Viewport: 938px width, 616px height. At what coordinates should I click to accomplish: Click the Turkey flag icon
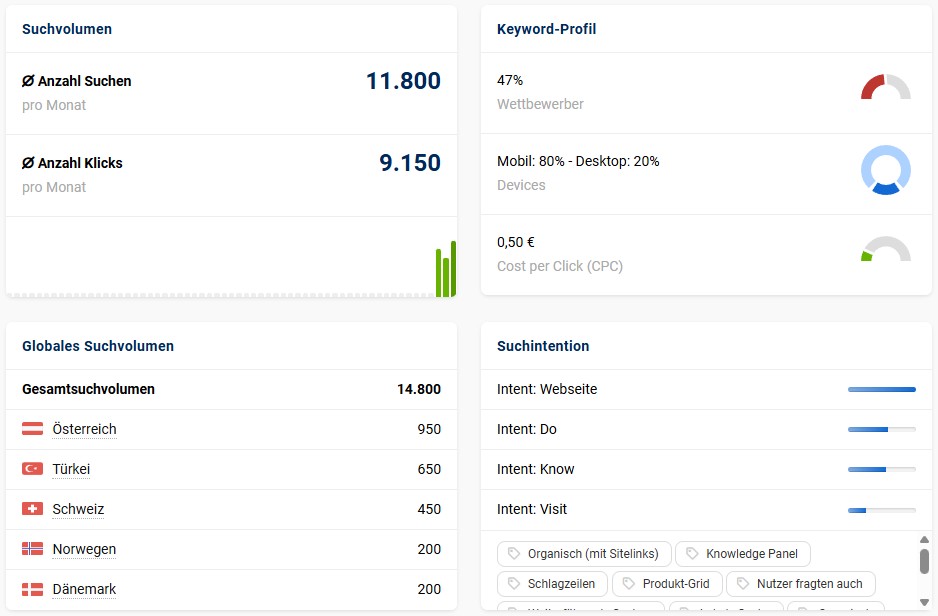point(32,469)
